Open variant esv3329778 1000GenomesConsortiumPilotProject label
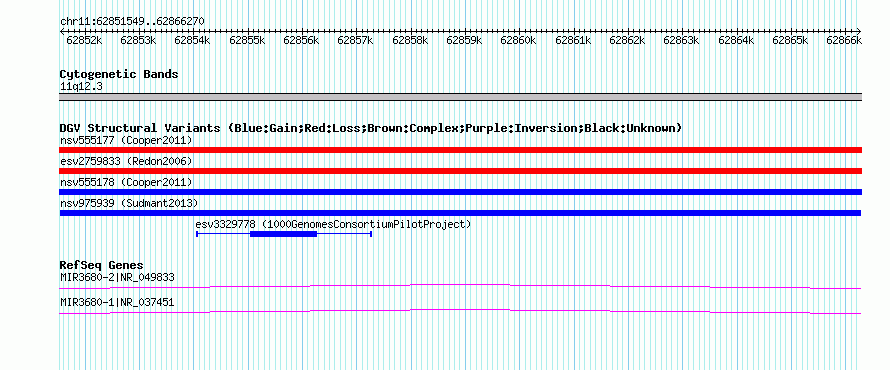The image size is (890, 370). pyautogui.click(x=333, y=224)
